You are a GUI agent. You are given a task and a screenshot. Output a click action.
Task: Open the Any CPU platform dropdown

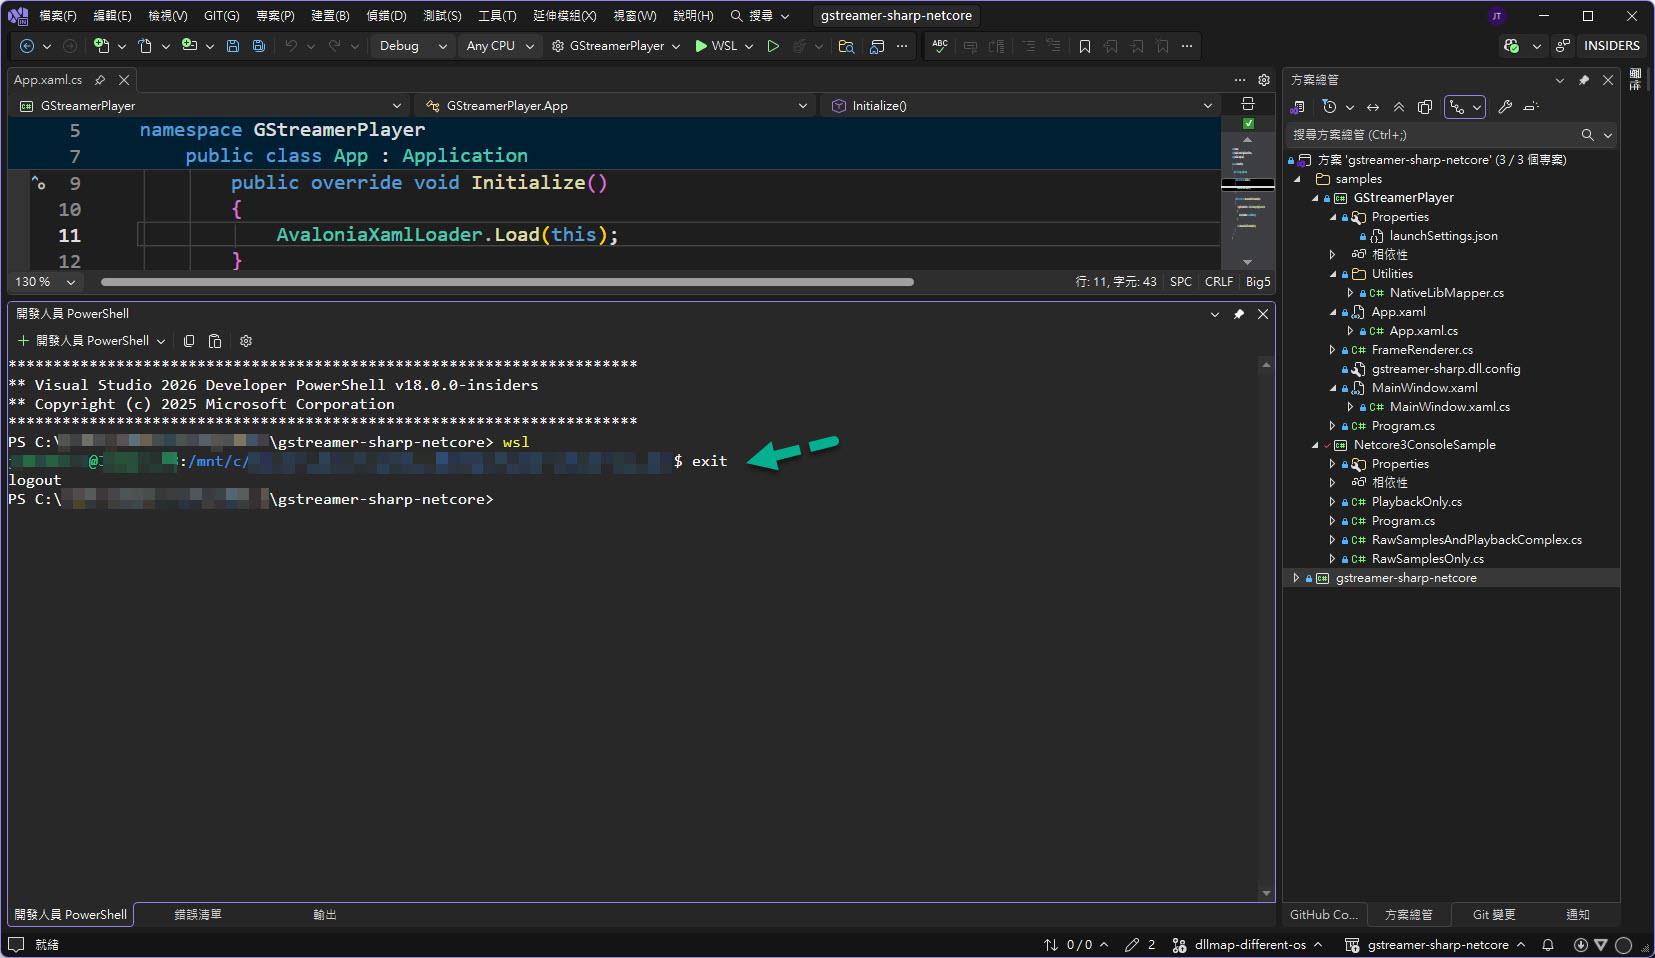coord(500,46)
